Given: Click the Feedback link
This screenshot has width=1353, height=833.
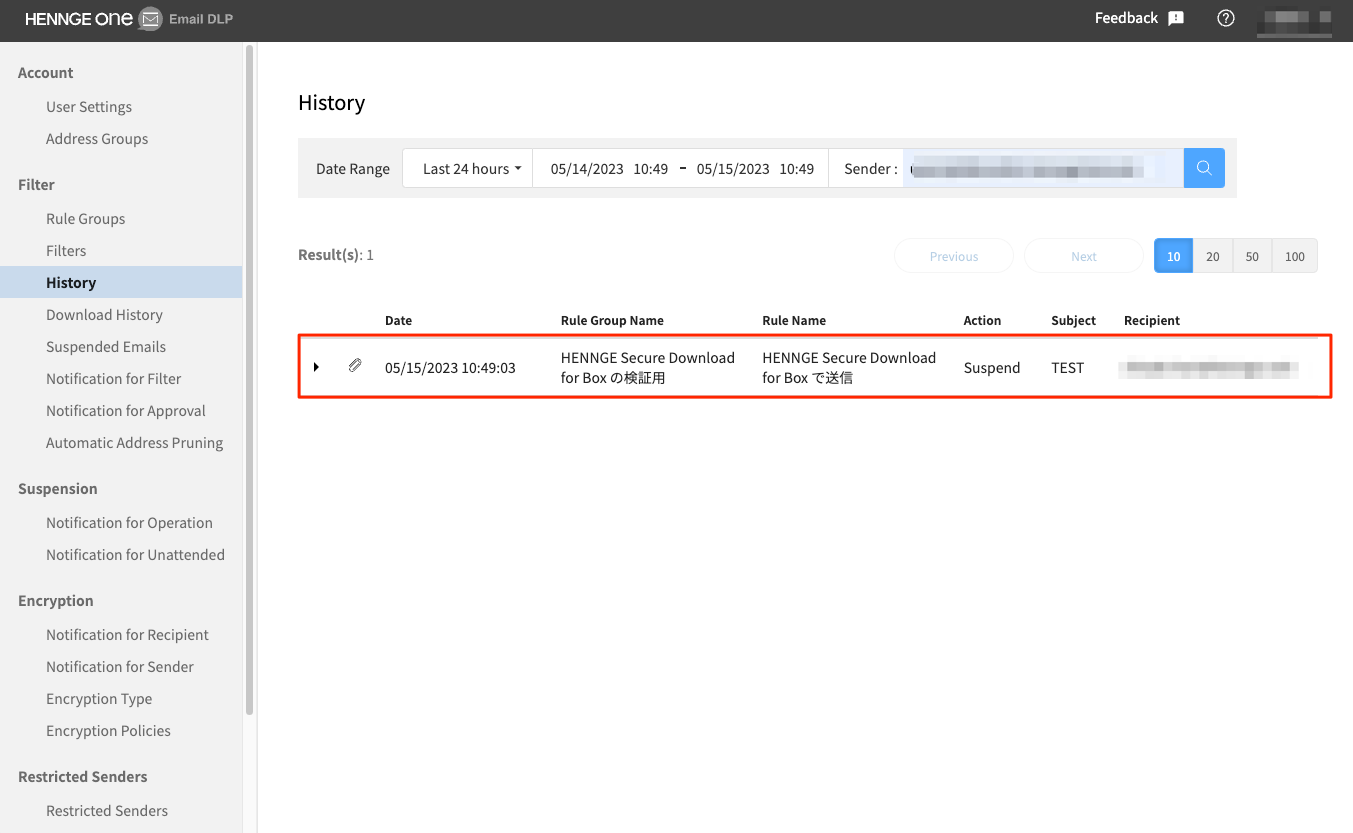Looking at the screenshot, I should click(x=1126, y=18).
